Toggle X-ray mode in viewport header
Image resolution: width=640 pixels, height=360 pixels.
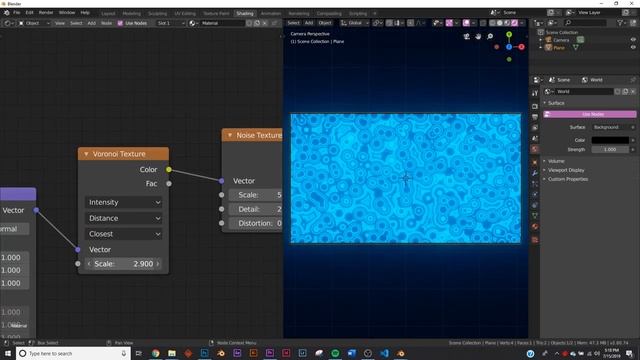pyautogui.click(x=483, y=23)
